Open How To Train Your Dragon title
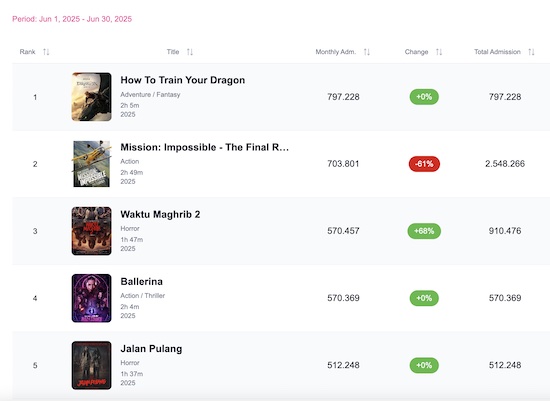The image size is (550, 401). tap(182, 80)
